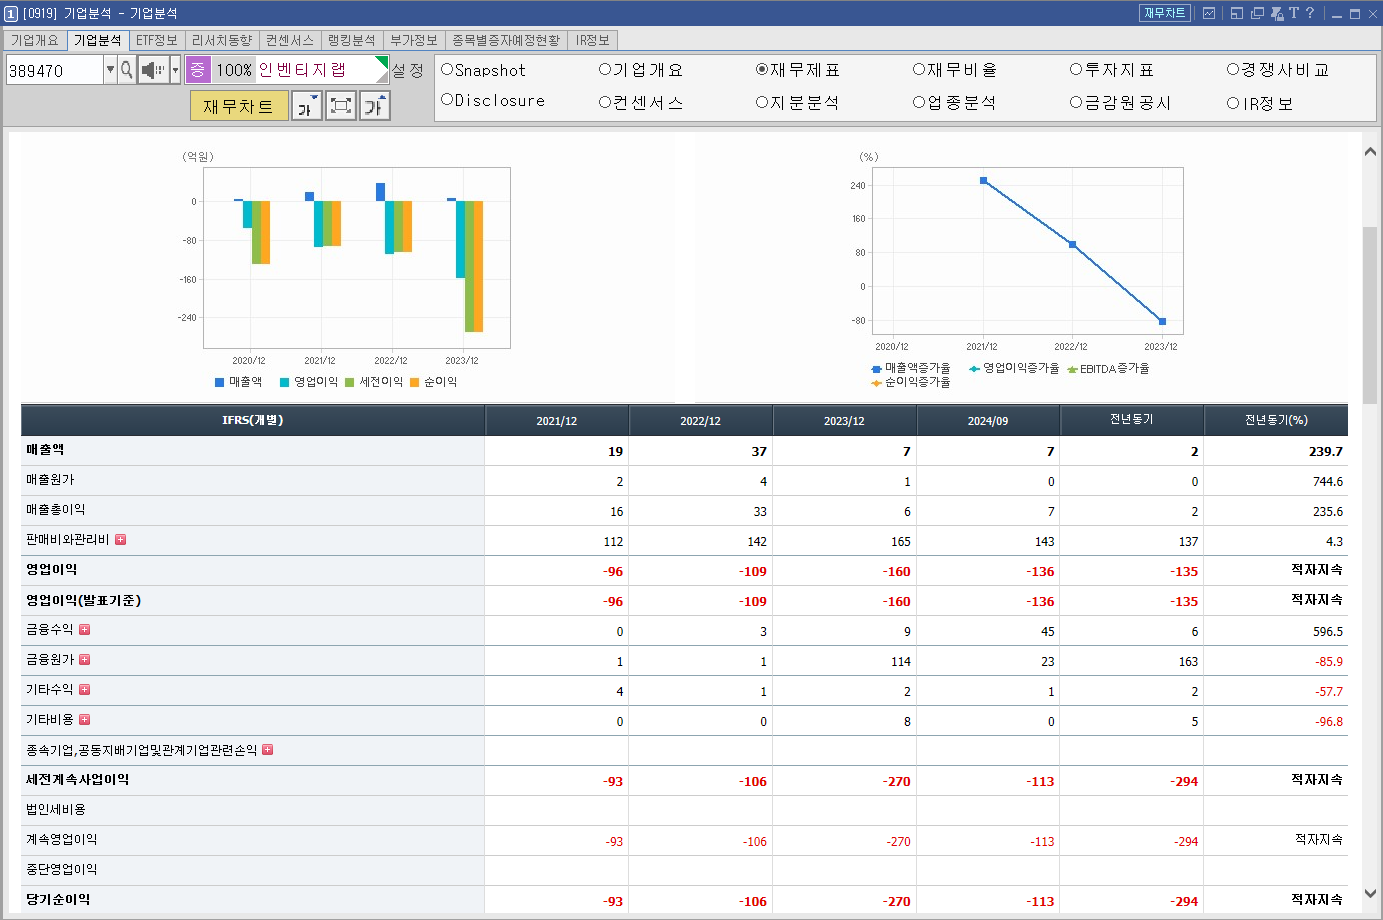This screenshot has width=1383, height=920.
Task: Click the vertical scrollbar thumb
Action: (1370, 315)
